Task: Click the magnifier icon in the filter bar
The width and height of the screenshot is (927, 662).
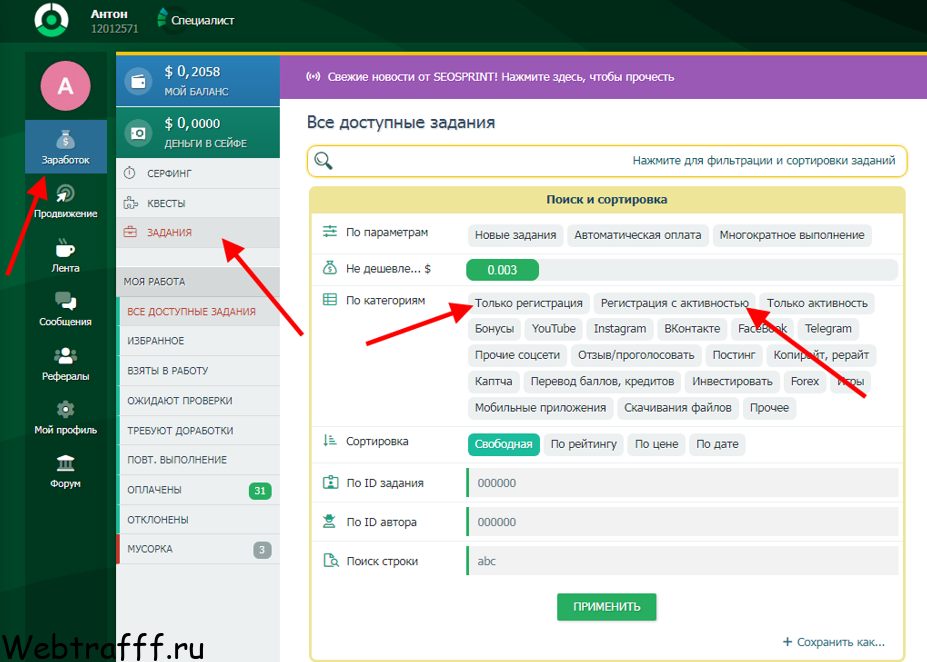Action: pyautogui.click(x=323, y=160)
